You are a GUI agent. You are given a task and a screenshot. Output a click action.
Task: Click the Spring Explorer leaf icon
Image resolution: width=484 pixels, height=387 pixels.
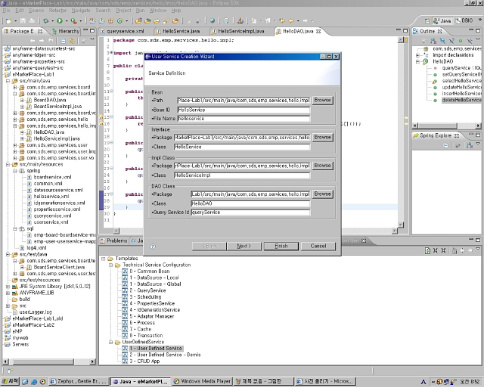(415, 136)
